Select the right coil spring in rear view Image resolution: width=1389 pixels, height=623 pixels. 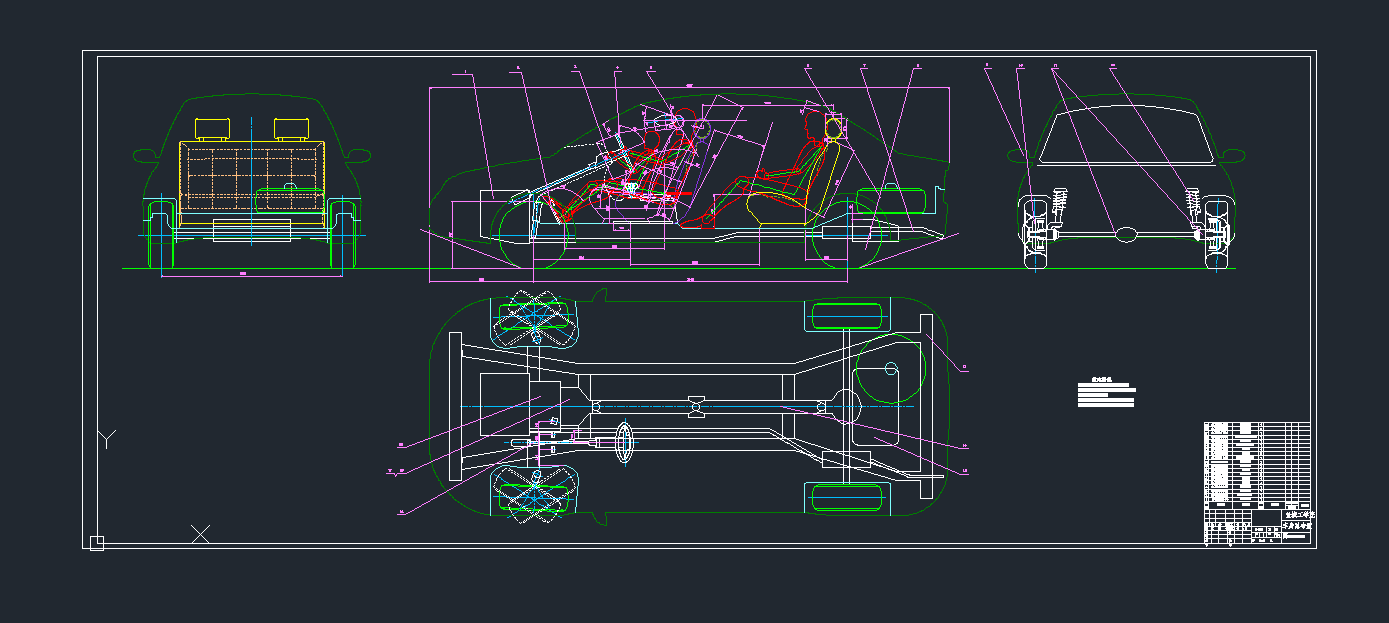pos(1192,206)
